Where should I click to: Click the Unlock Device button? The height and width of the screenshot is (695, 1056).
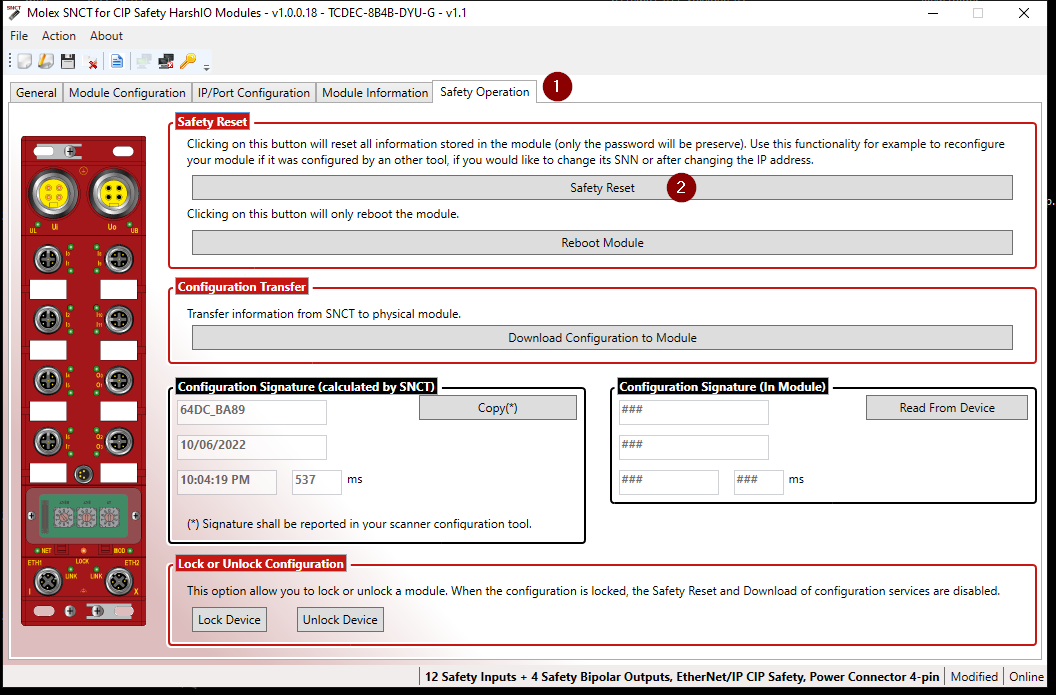point(340,620)
